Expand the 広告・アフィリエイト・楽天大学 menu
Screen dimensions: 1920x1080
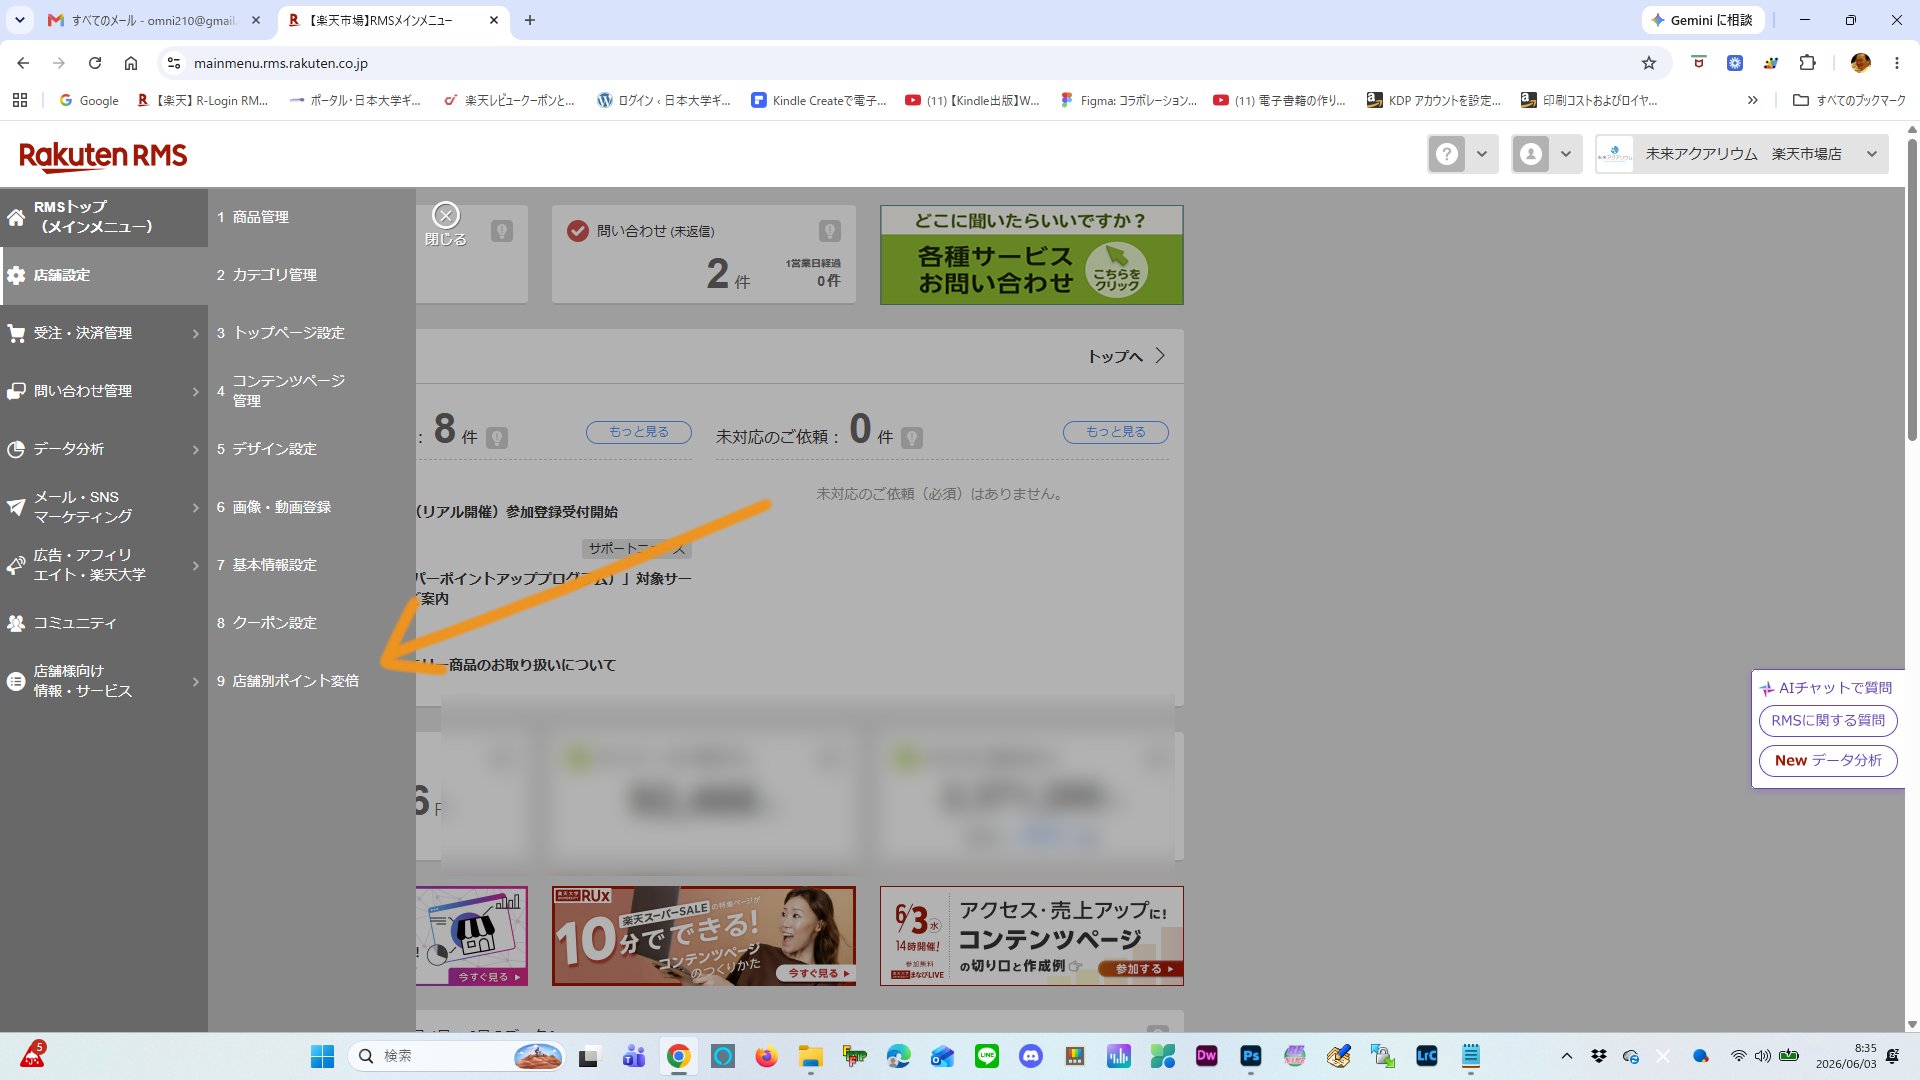104,565
